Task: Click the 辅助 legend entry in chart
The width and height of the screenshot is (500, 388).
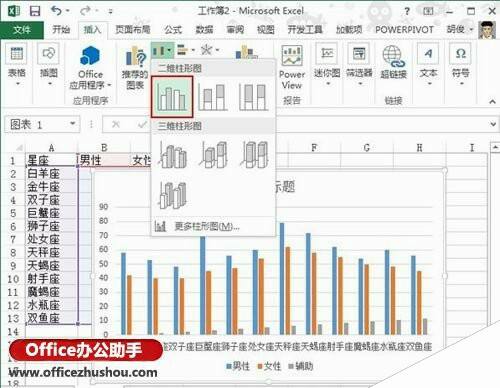Action: [x=301, y=366]
